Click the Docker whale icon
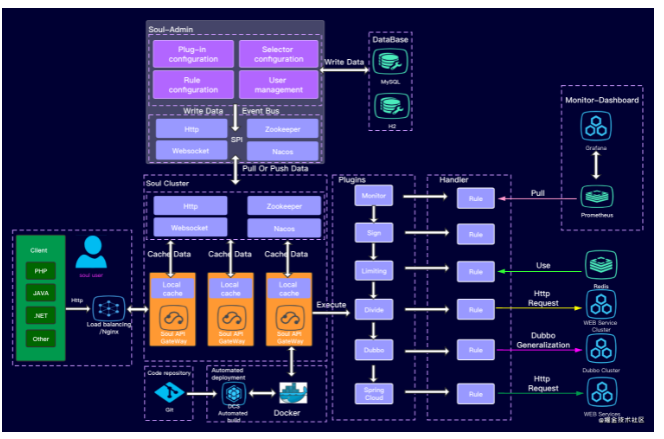 [x=293, y=393]
